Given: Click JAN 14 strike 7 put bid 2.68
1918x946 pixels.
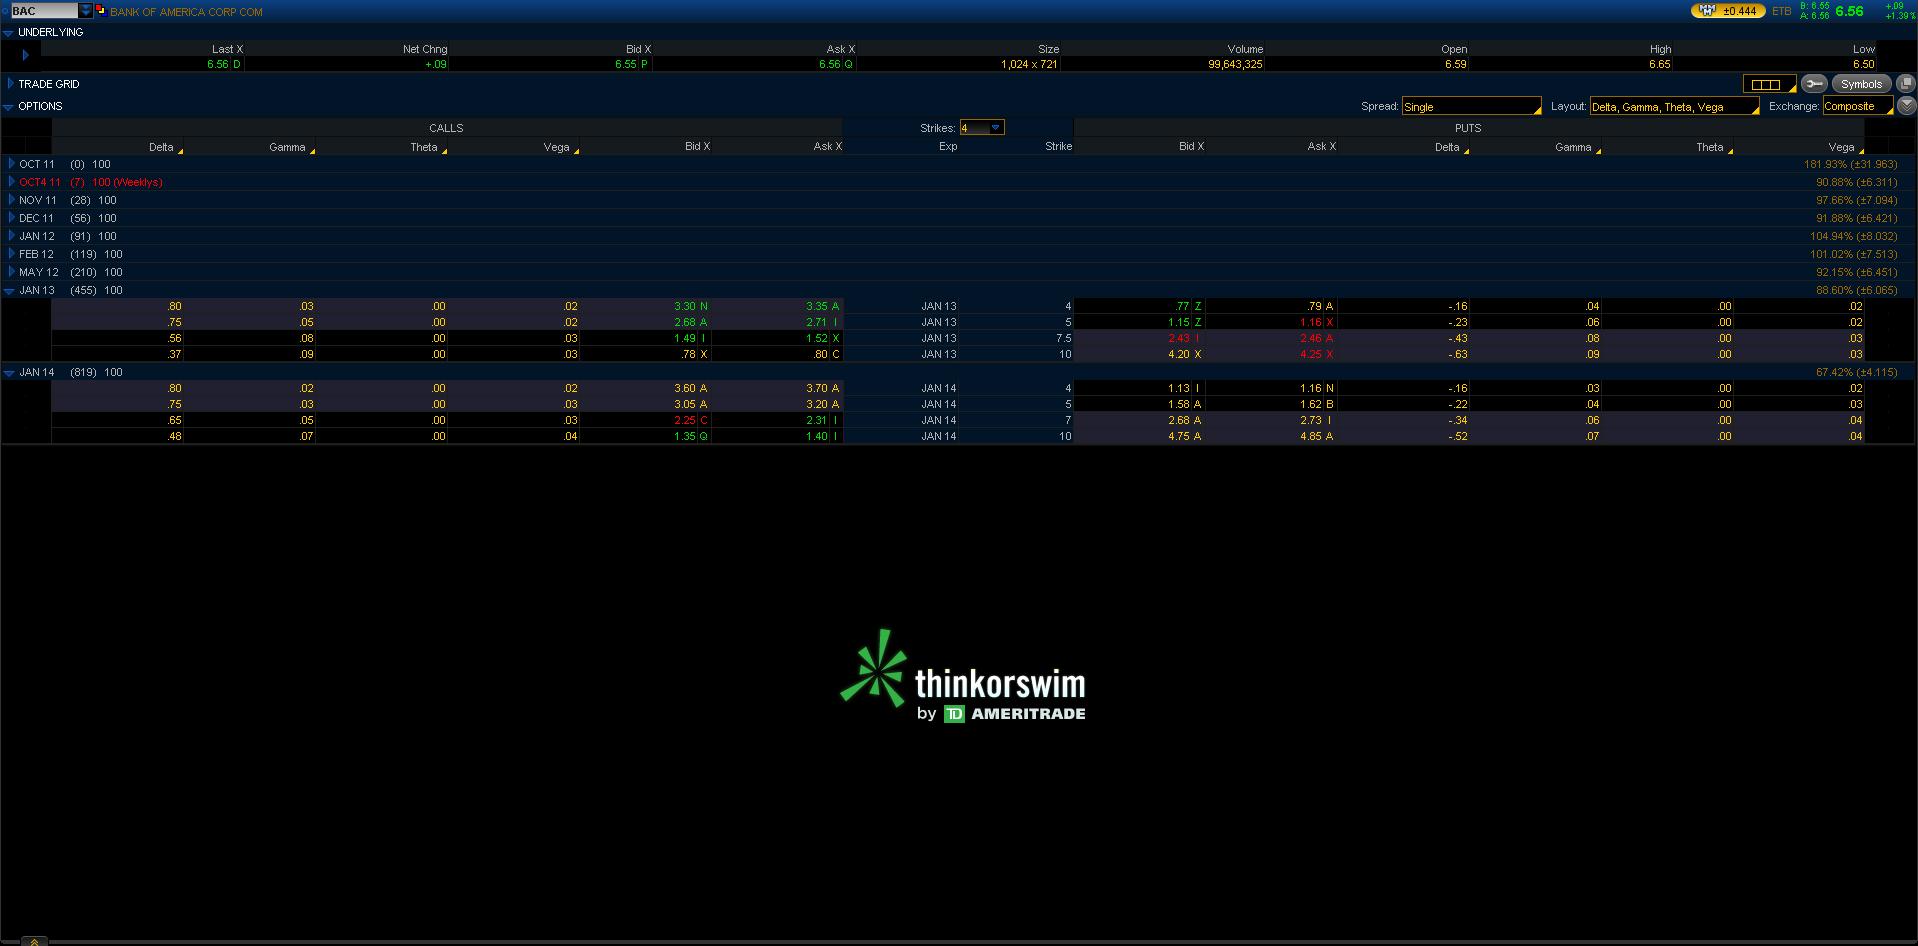Looking at the screenshot, I should pos(1179,421).
